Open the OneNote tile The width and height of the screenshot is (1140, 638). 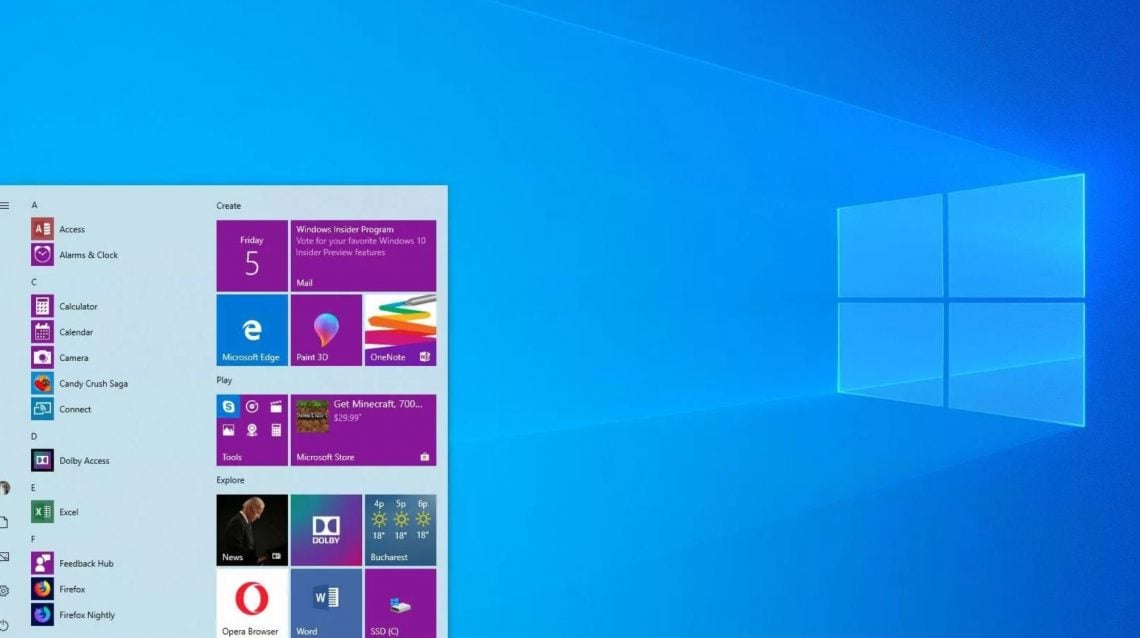coord(399,330)
